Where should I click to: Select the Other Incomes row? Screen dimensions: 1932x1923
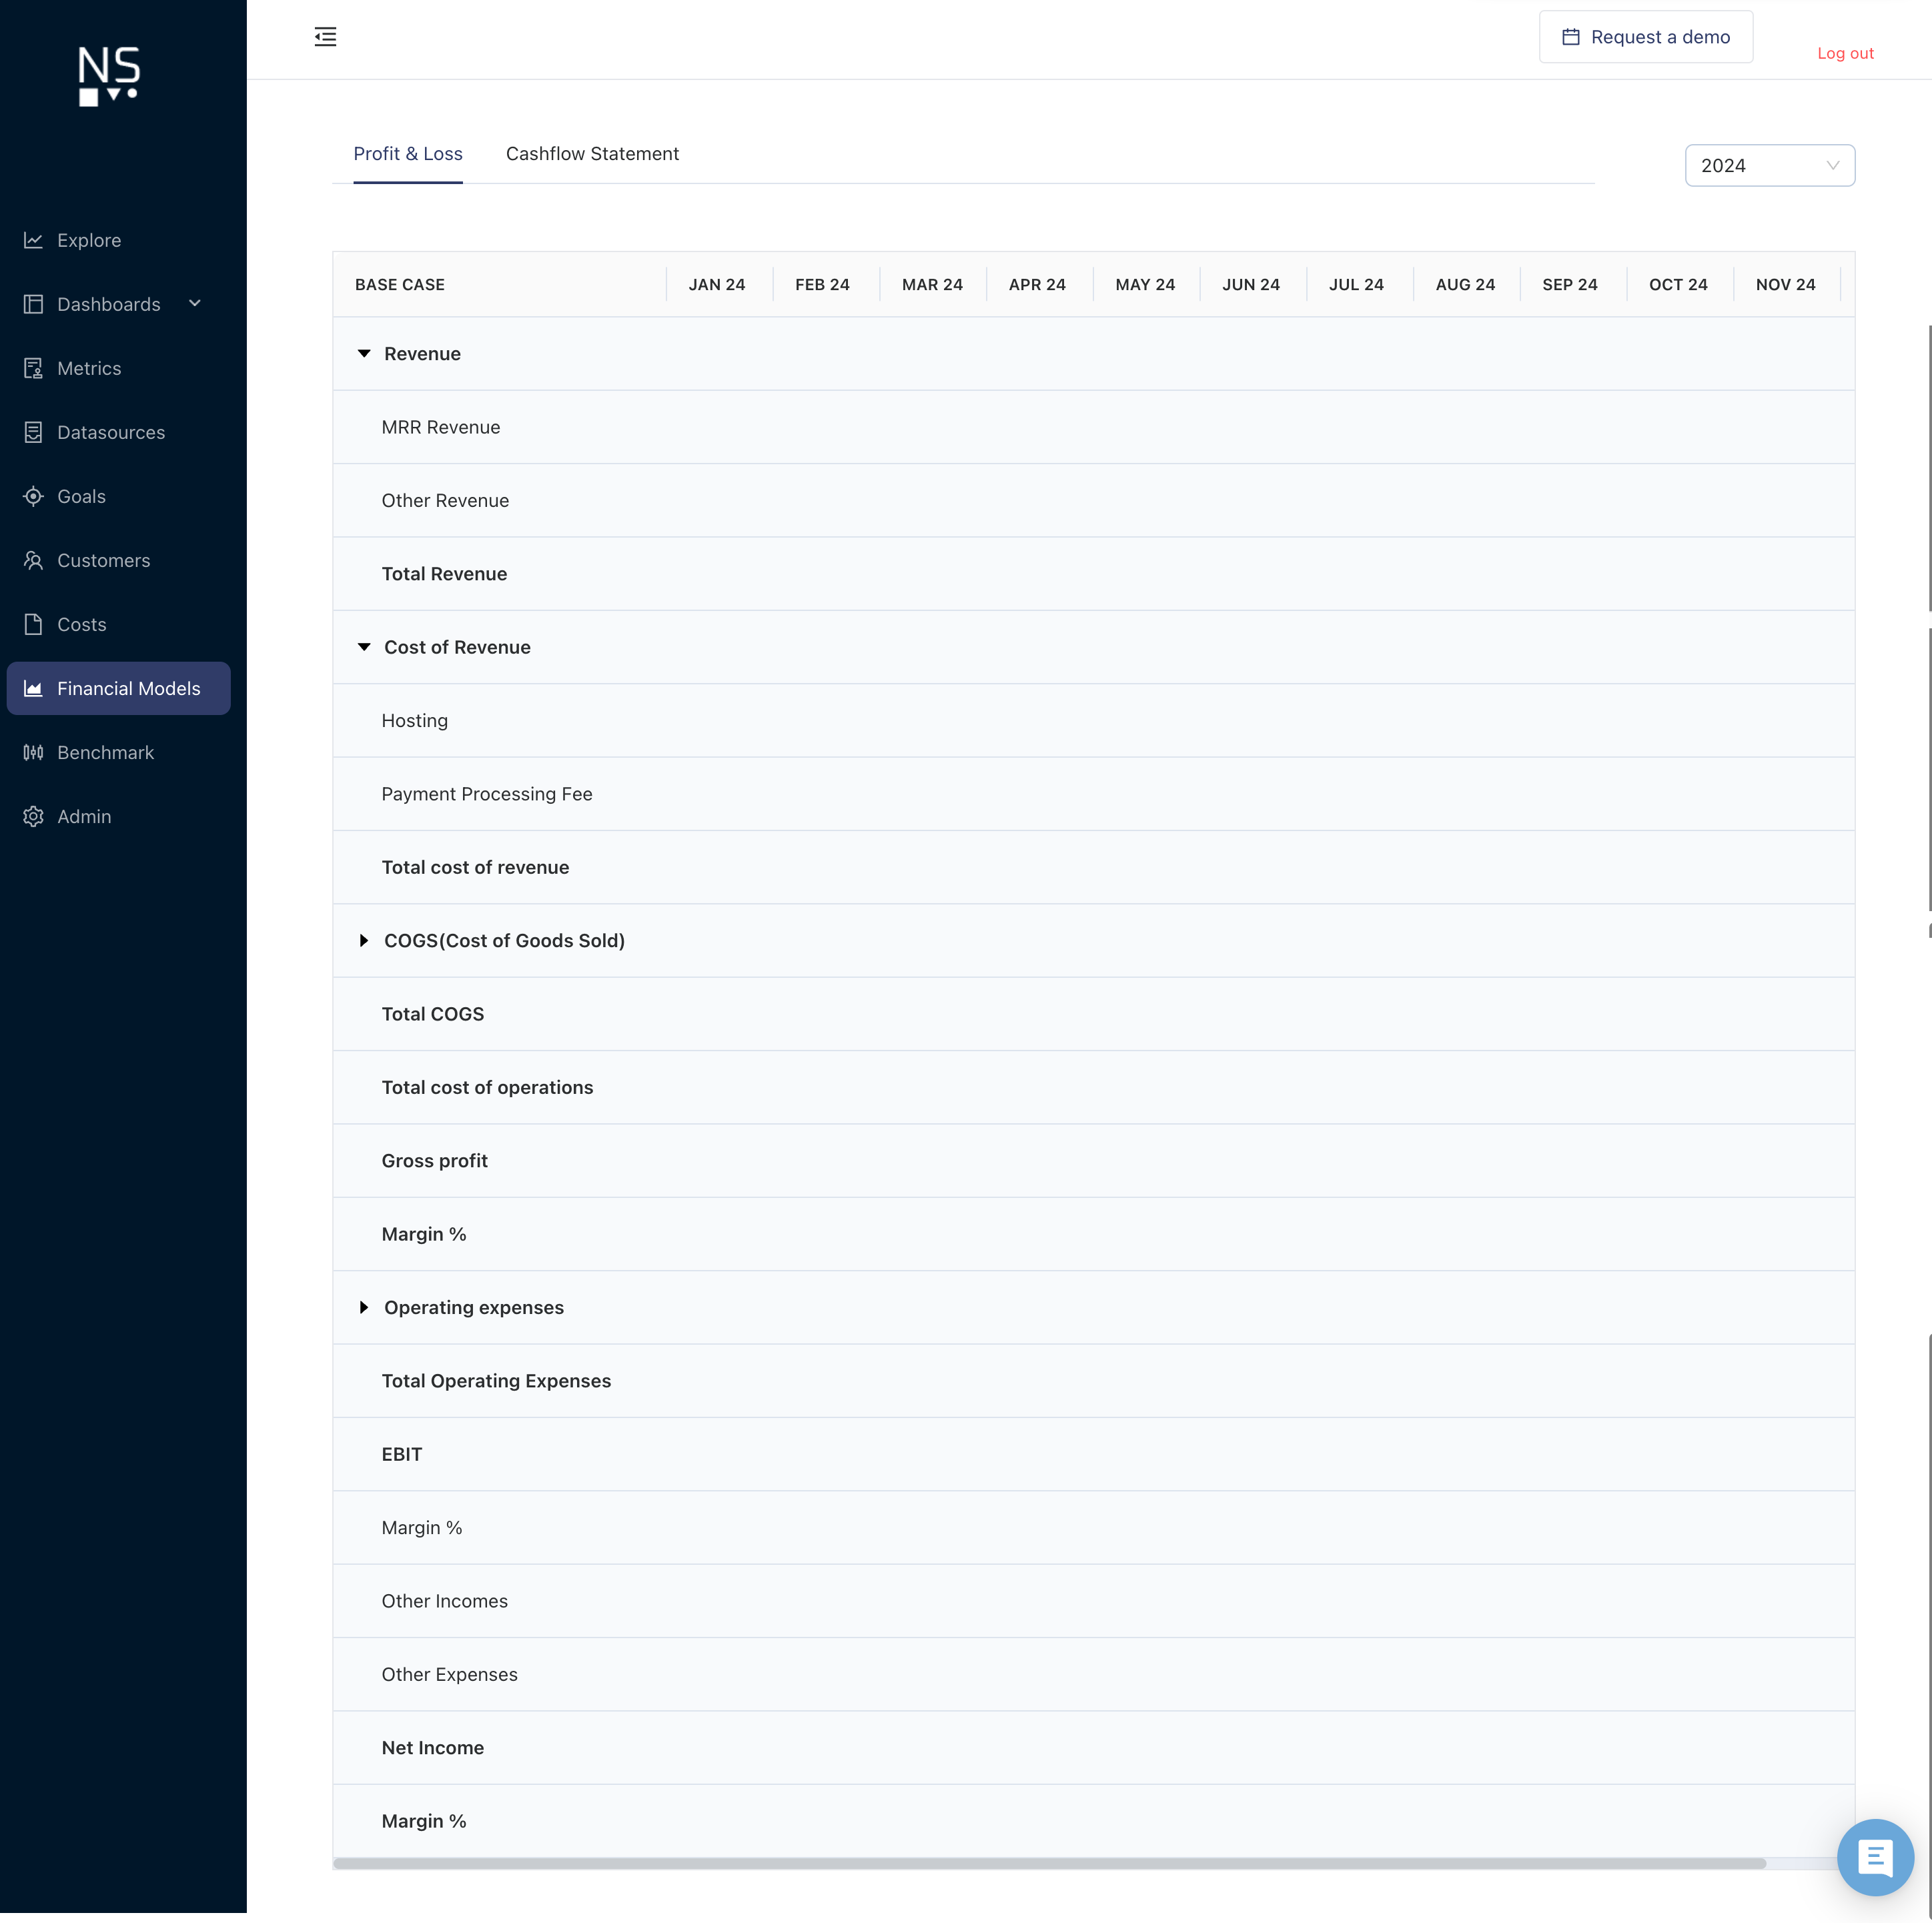pyautogui.click(x=1093, y=1601)
